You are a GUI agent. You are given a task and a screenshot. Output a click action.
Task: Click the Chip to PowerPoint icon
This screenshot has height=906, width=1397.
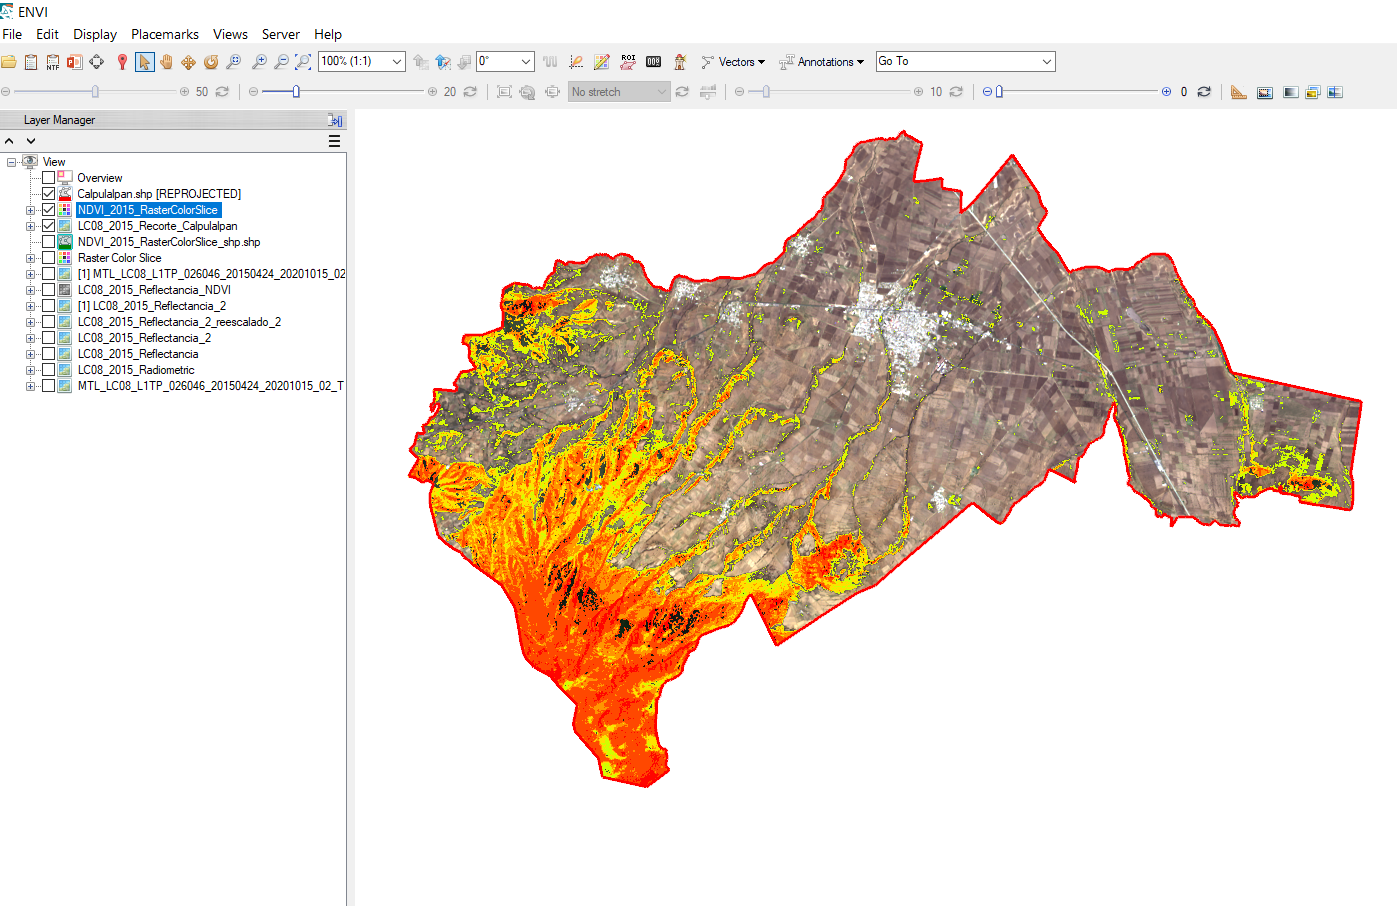click(75, 62)
